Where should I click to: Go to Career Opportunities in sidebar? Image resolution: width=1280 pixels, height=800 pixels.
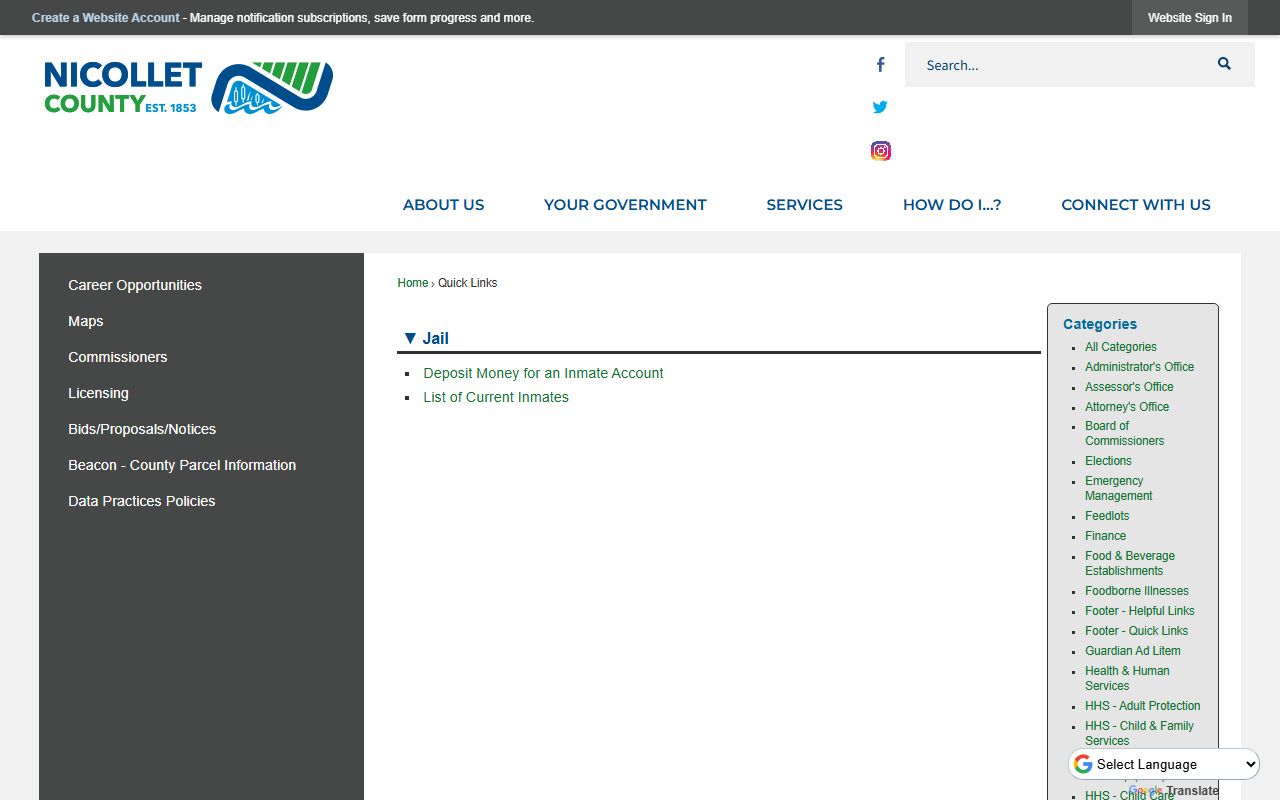(135, 285)
